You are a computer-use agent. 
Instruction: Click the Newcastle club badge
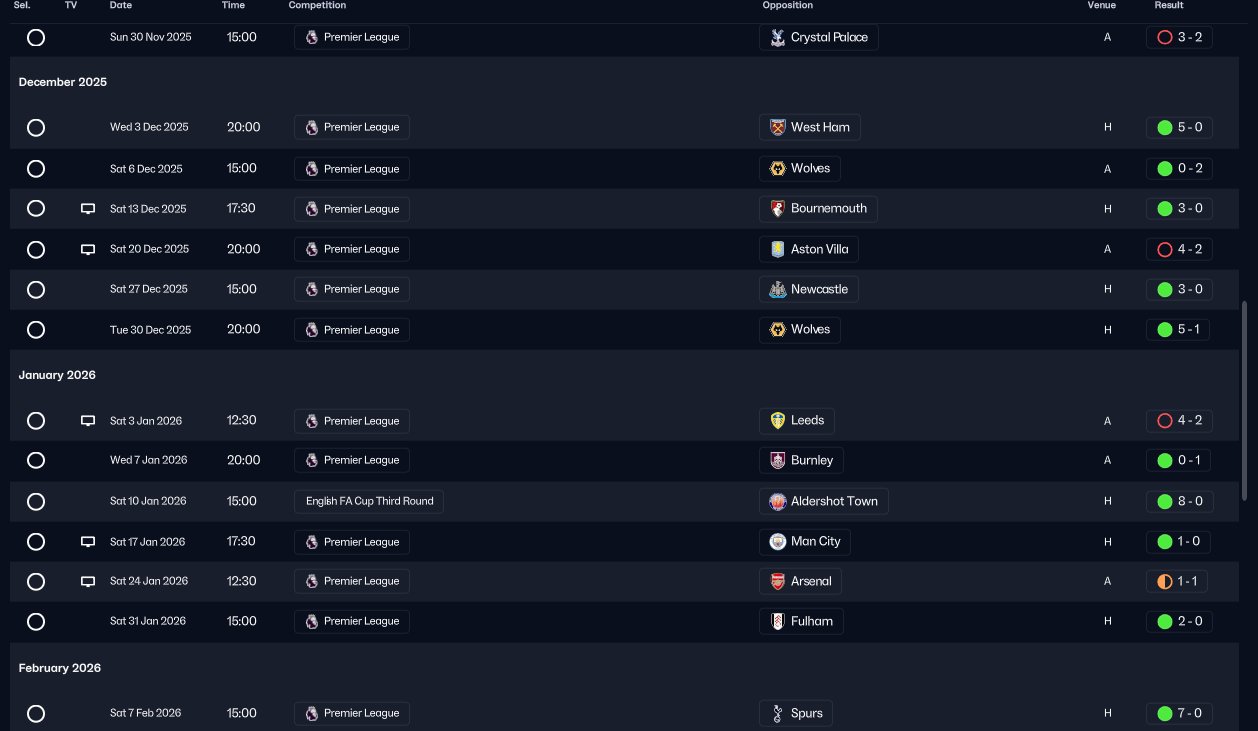777,289
